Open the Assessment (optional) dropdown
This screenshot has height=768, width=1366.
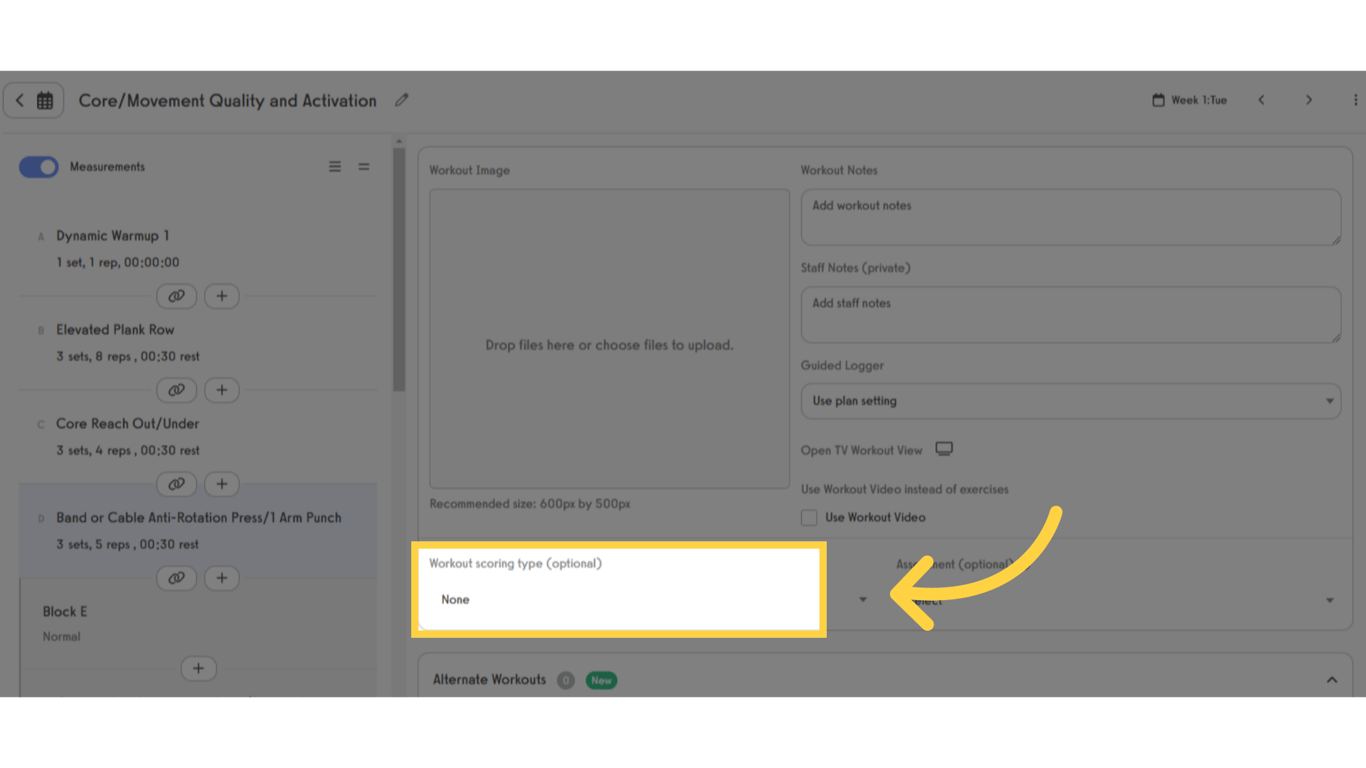pos(1117,600)
